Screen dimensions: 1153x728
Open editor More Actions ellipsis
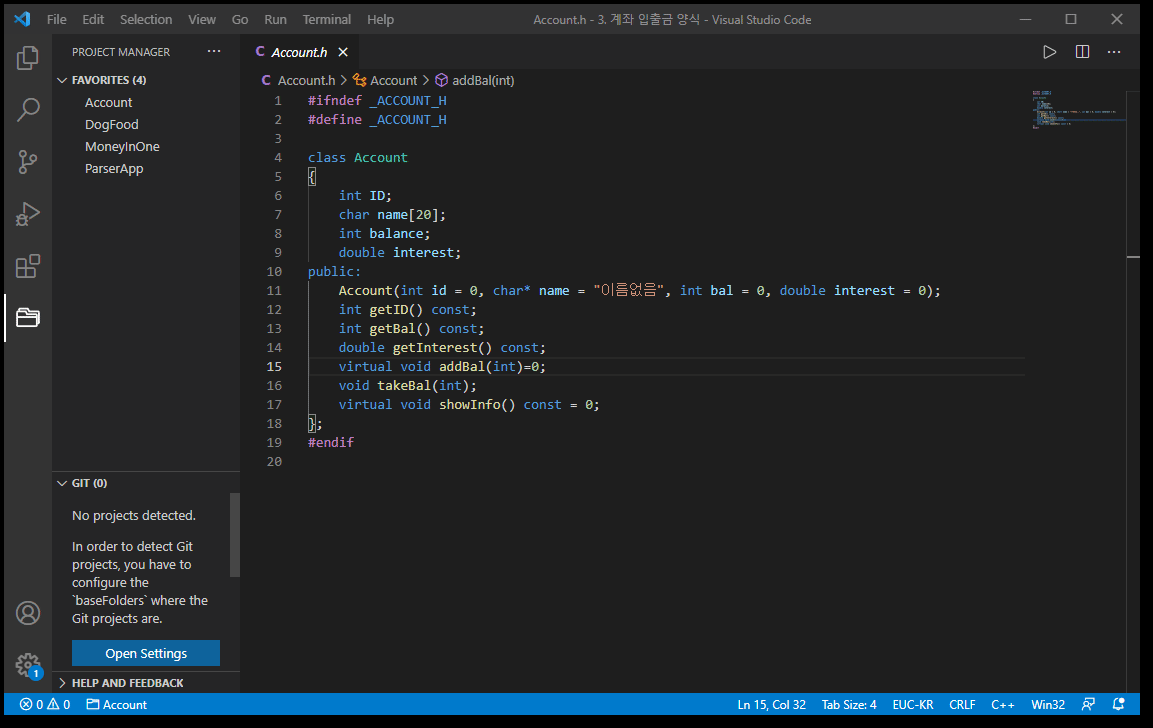tap(1114, 52)
